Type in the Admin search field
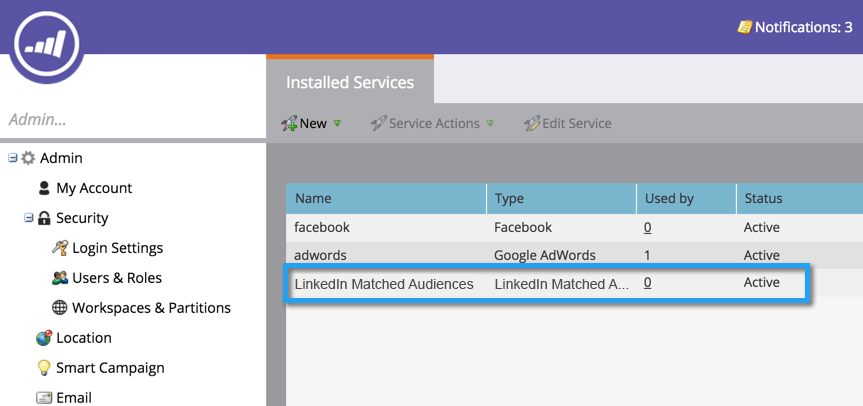The height and width of the screenshot is (406, 863). point(130,119)
